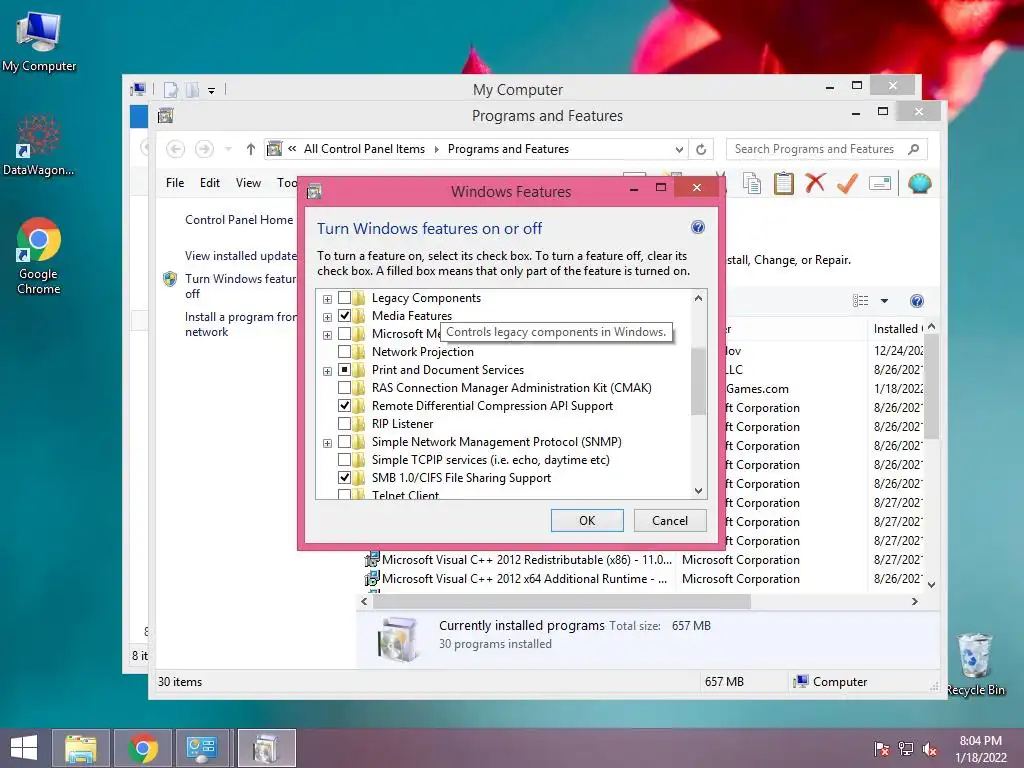Click the Paste clipboard icon in toolbar

(783, 184)
